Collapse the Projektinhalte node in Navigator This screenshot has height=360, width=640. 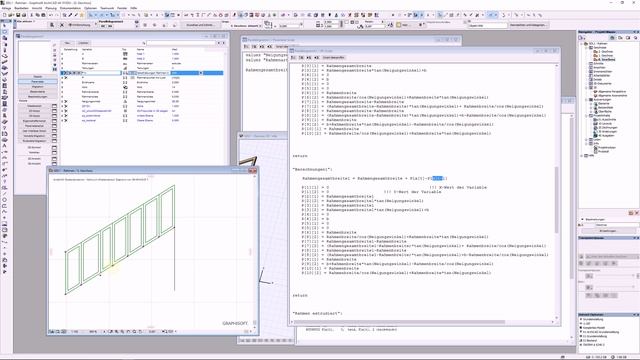coord(586,116)
